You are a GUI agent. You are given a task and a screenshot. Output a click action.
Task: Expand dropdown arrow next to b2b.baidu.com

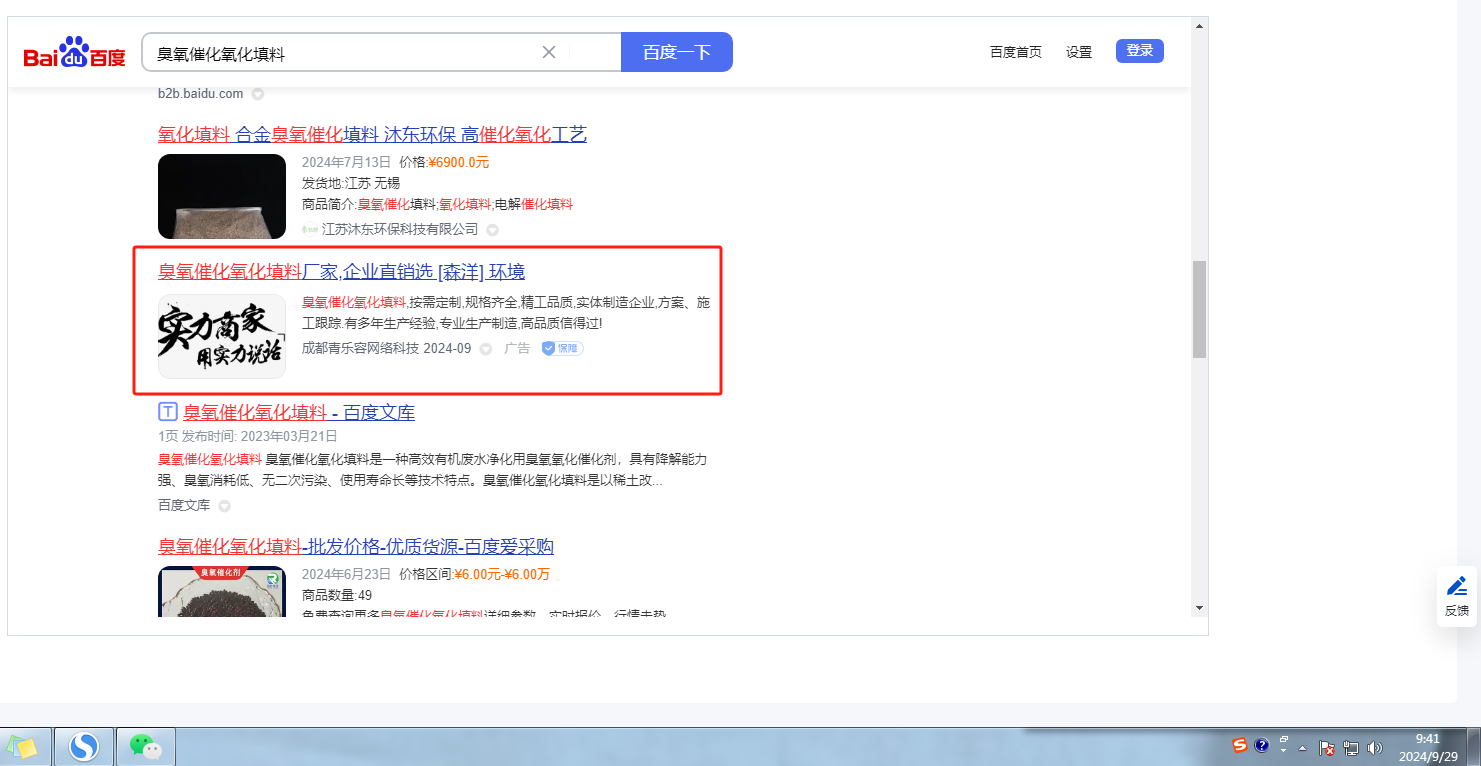[x=257, y=94]
